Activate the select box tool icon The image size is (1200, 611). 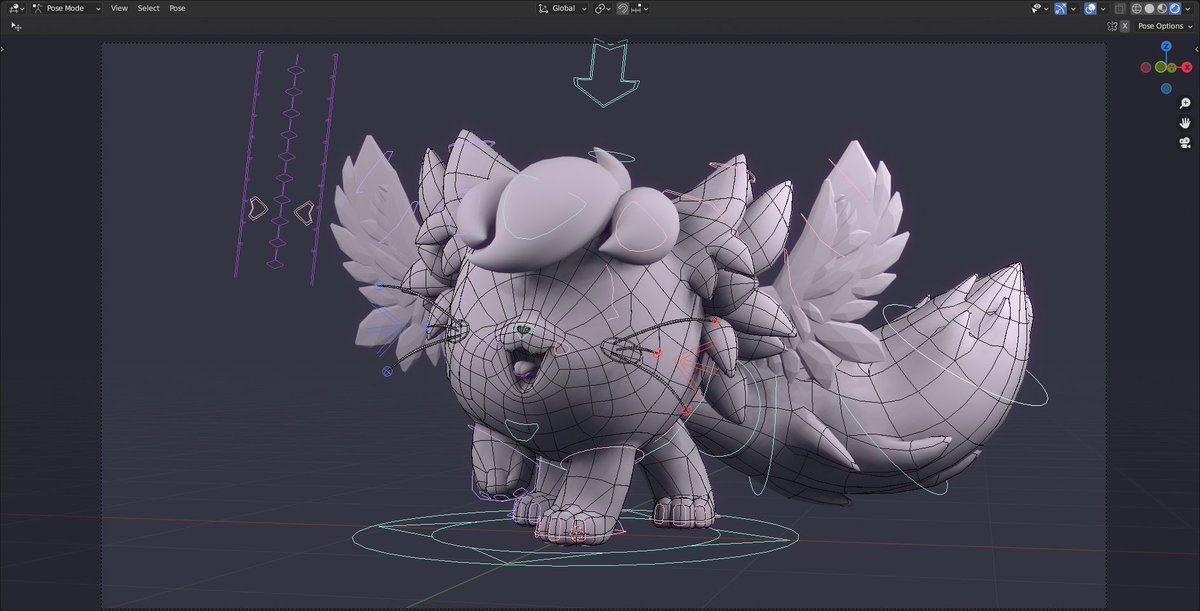[16, 26]
